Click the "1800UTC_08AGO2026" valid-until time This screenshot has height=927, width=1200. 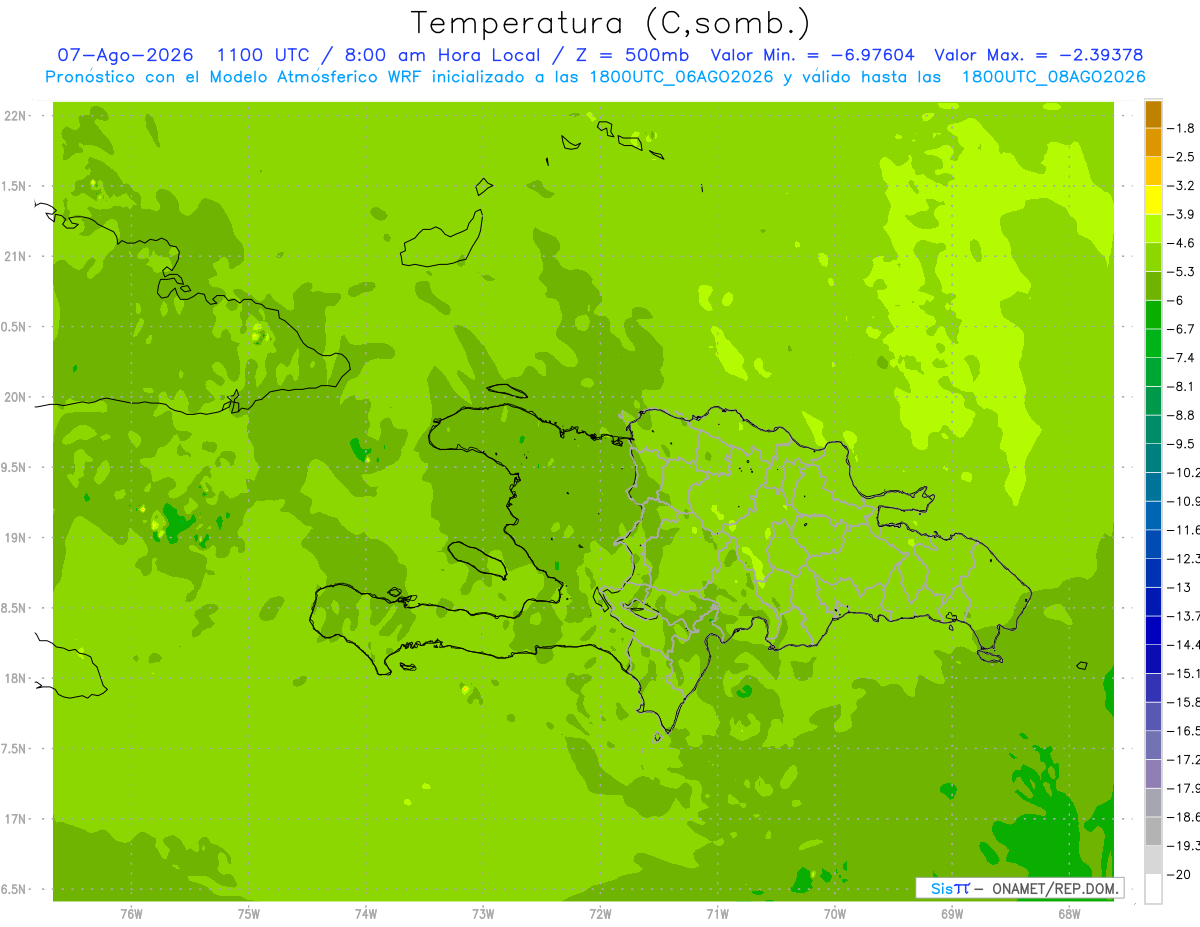coord(1054,77)
